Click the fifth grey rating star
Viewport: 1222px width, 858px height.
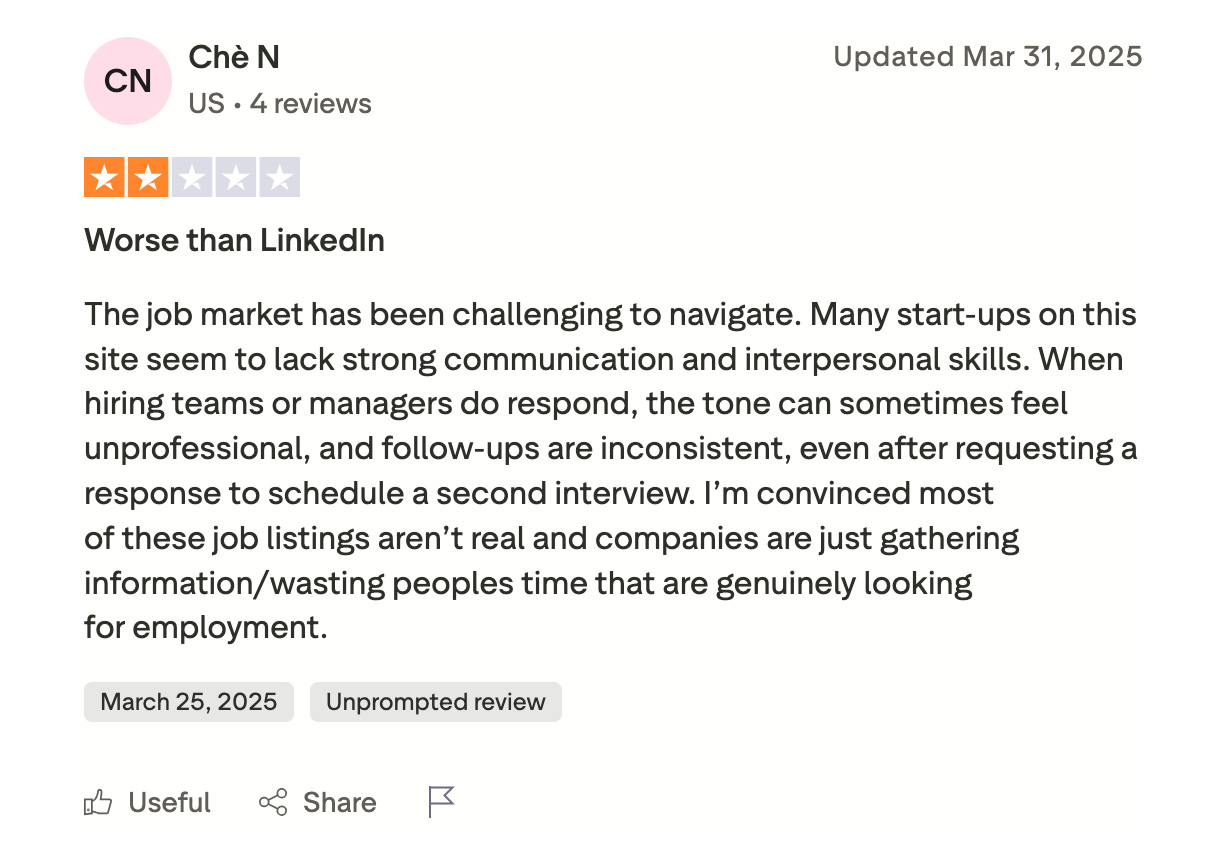pos(279,178)
